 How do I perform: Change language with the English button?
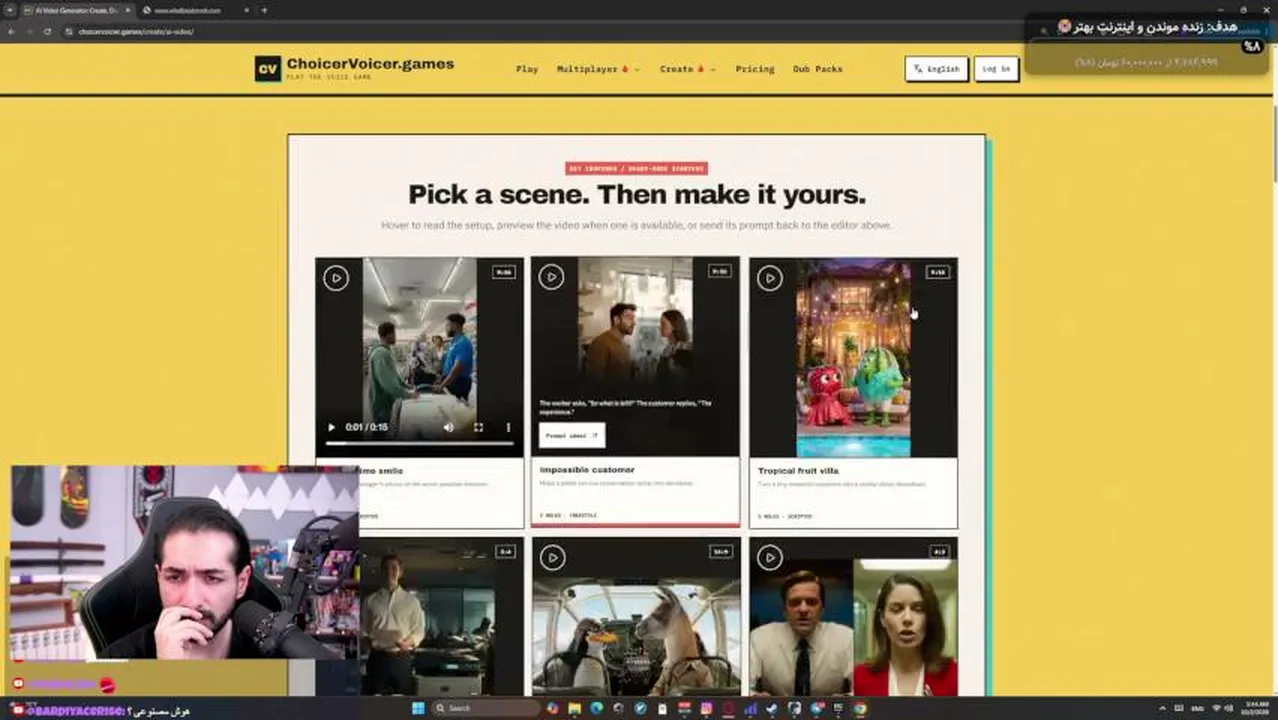click(x=936, y=69)
